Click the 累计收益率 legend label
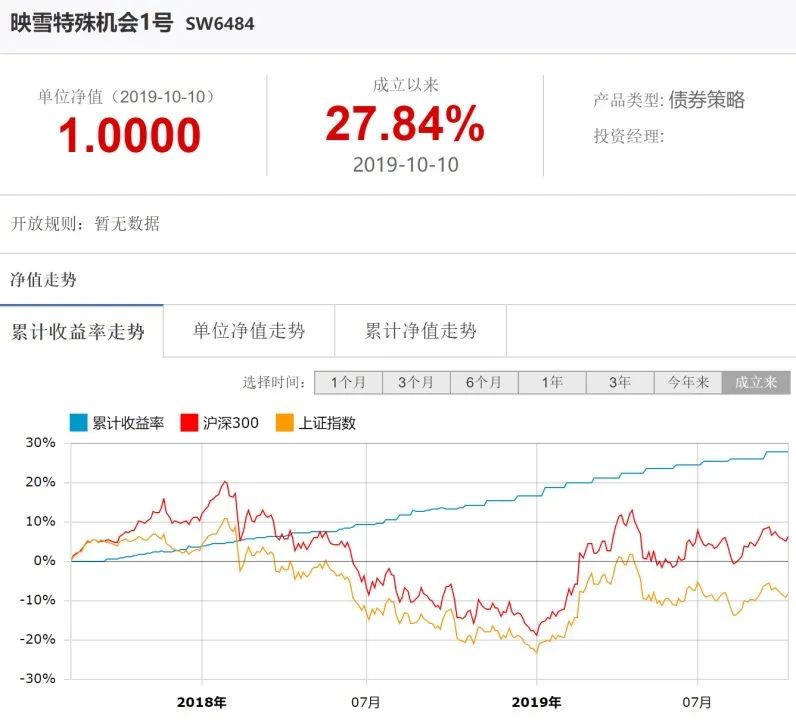 coord(128,423)
